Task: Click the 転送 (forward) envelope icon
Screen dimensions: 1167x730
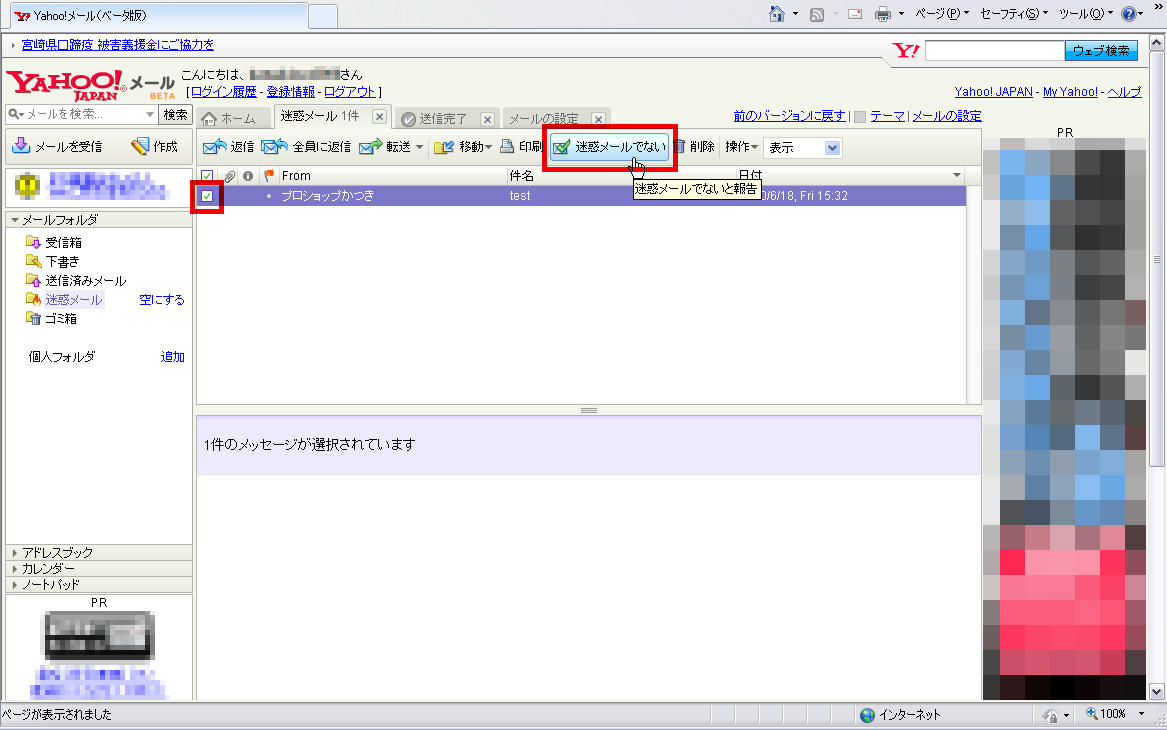Action: [x=370, y=147]
